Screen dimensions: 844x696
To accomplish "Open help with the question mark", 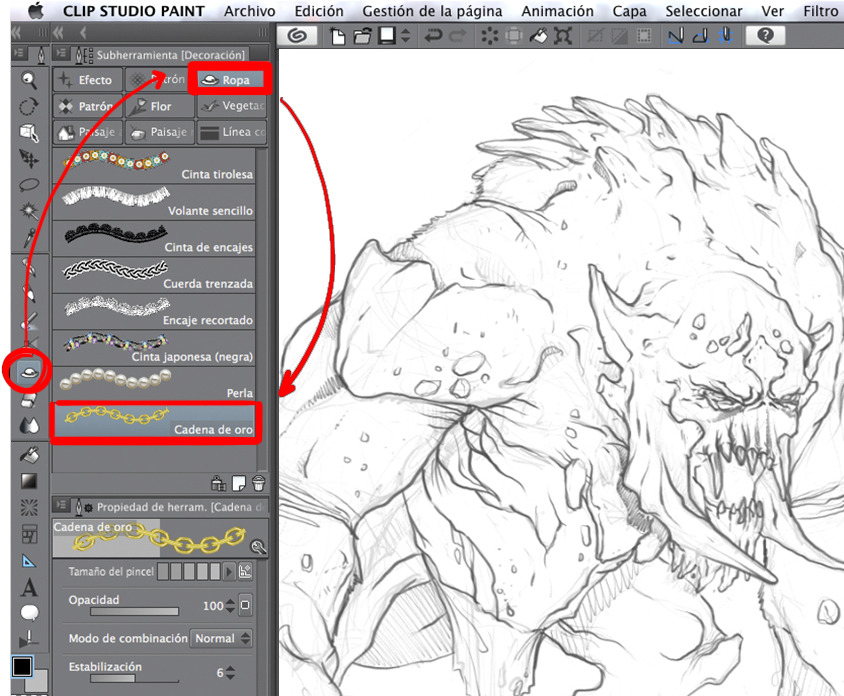I will (765, 36).
